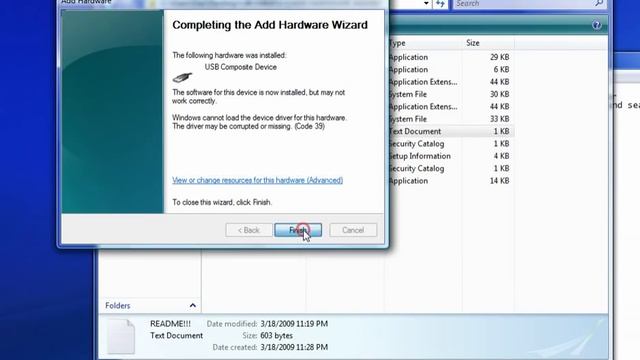The width and height of the screenshot is (640, 360).
Task: Sort by Size column header in Explorer
Action: (488, 43)
